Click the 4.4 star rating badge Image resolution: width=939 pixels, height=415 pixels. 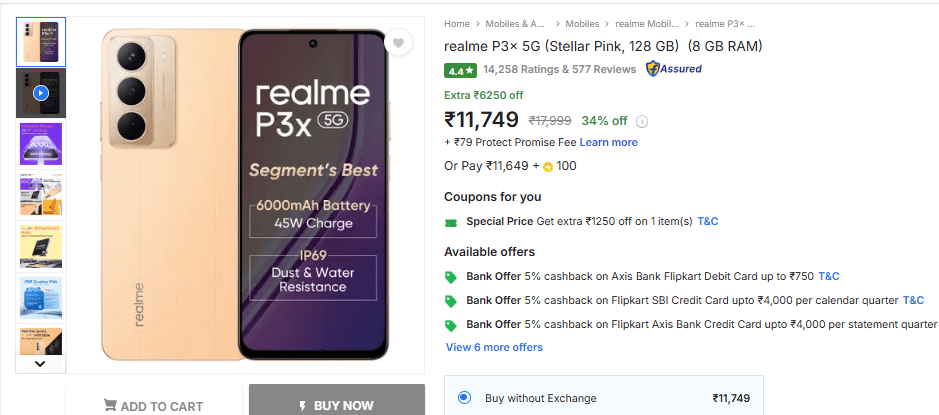tap(460, 70)
